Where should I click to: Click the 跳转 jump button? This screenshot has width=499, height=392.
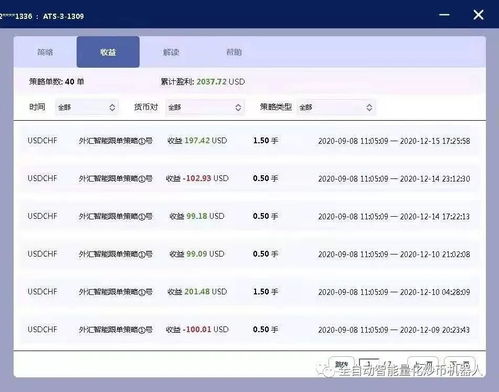pyautogui.click(x=341, y=365)
